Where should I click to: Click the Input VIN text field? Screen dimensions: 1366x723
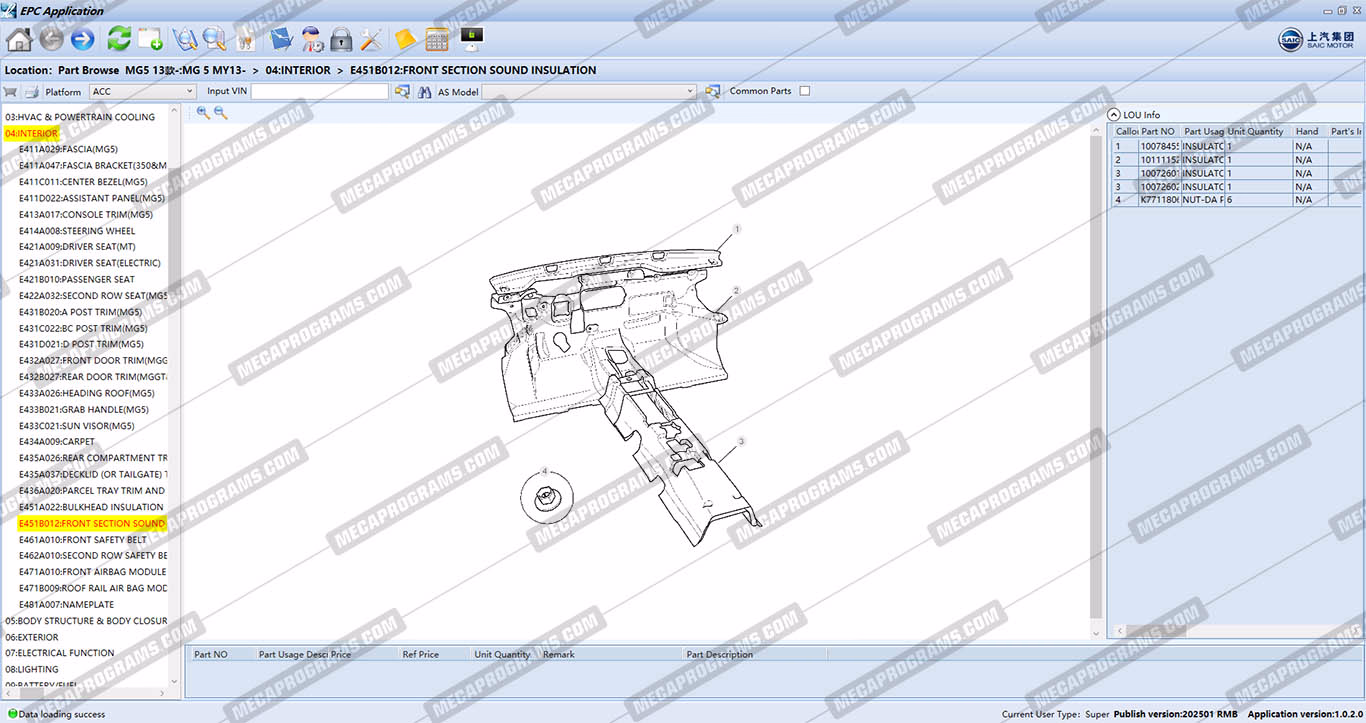tap(319, 91)
